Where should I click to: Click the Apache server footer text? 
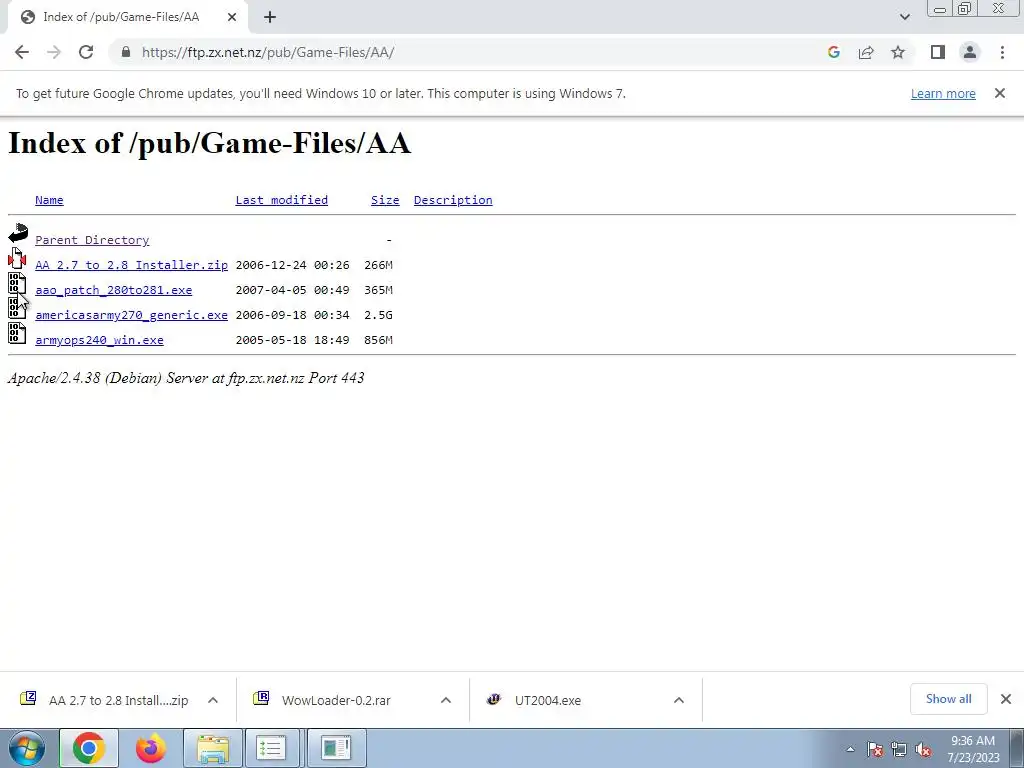click(x=185, y=378)
